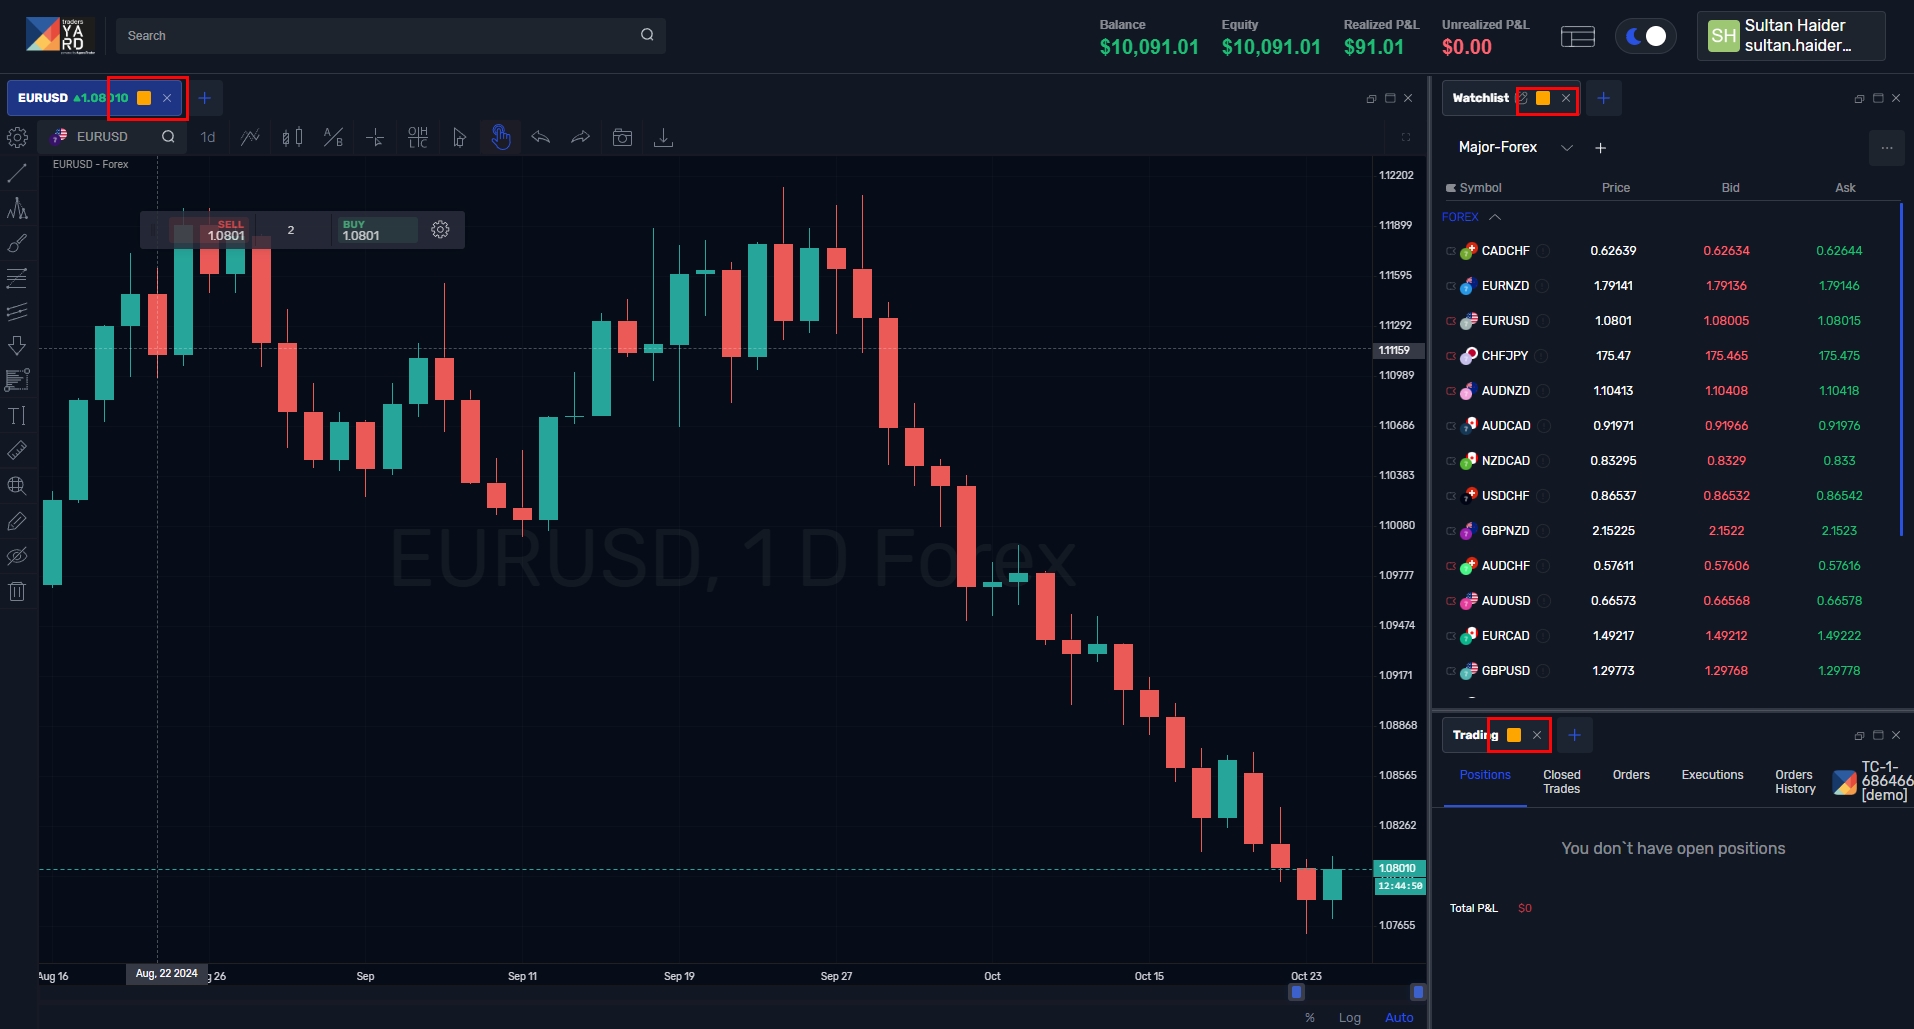Open the 1d timeframe selector
The height and width of the screenshot is (1029, 1914).
click(x=208, y=137)
